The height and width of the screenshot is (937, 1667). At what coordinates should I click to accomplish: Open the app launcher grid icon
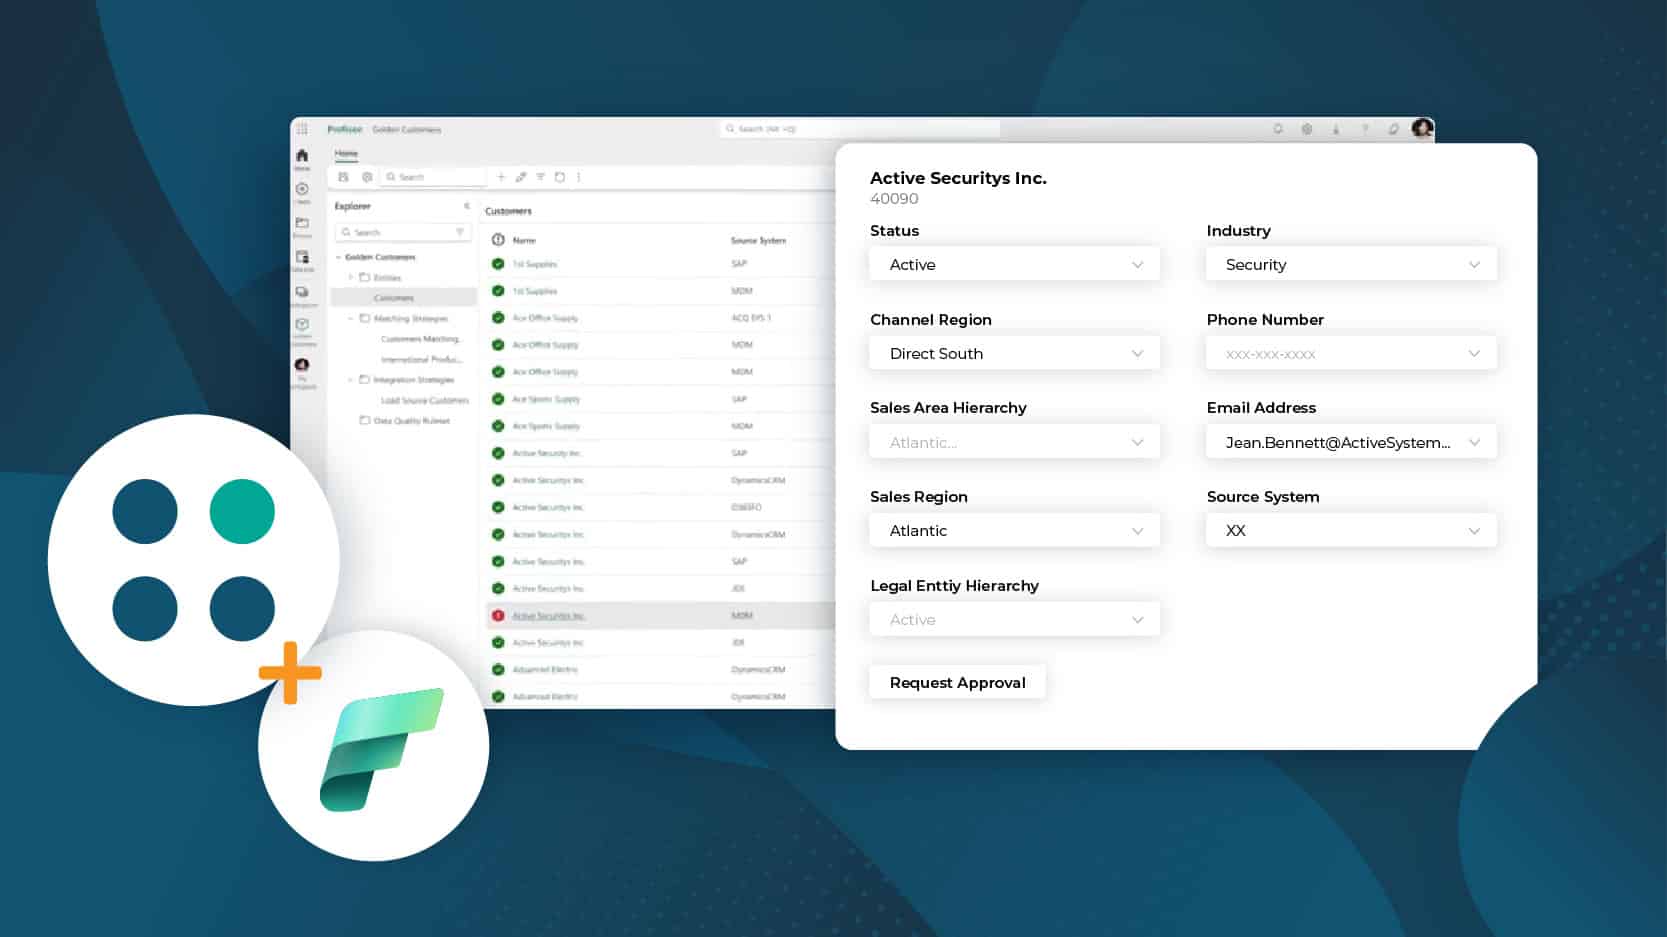[302, 129]
